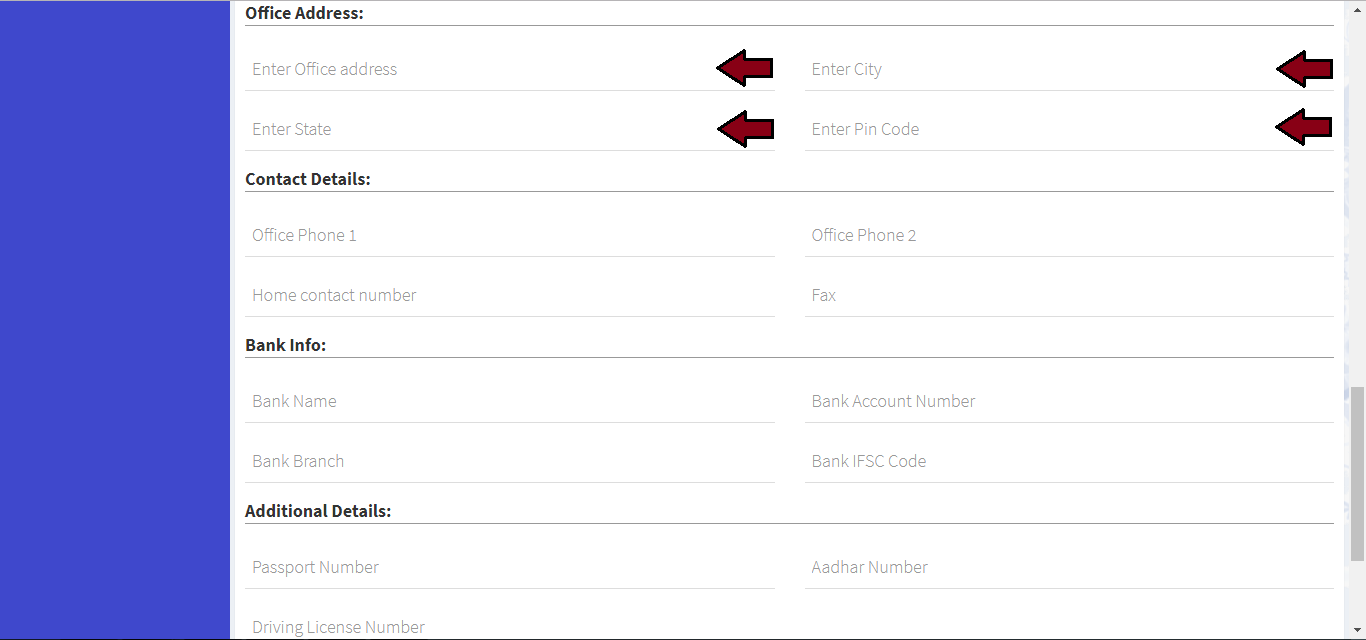Click the Aadhar Number input
This screenshot has height=640, width=1366.
pos(1068,567)
